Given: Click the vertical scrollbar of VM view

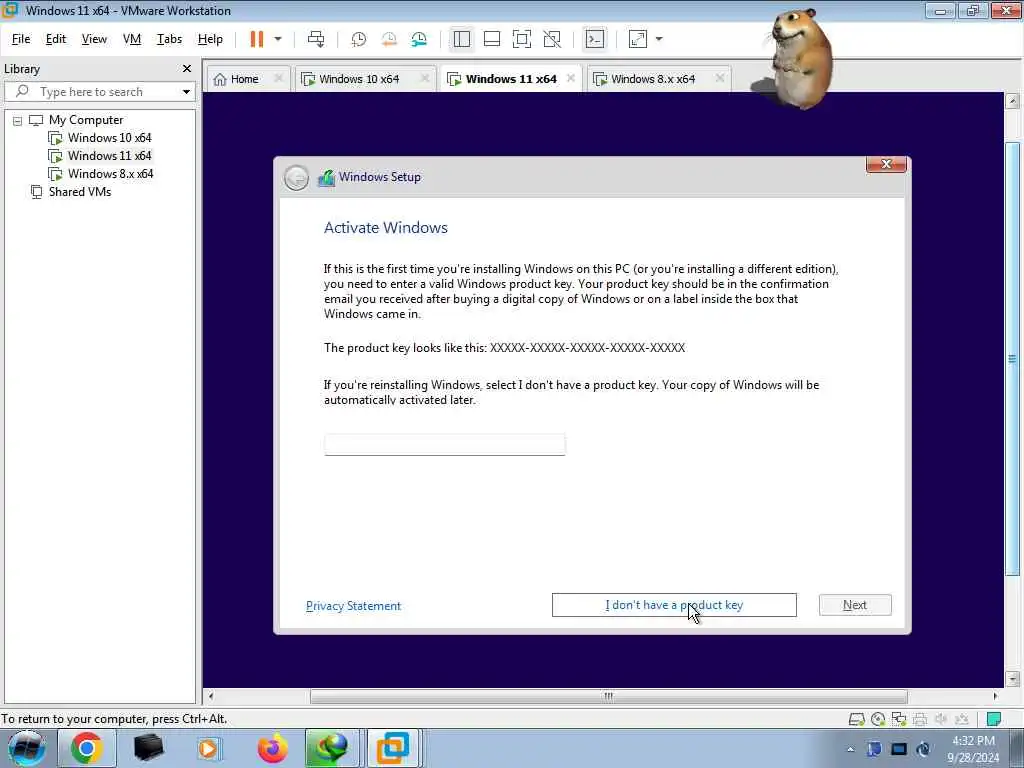Looking at the screenshot, I should tap(1012, 358).
